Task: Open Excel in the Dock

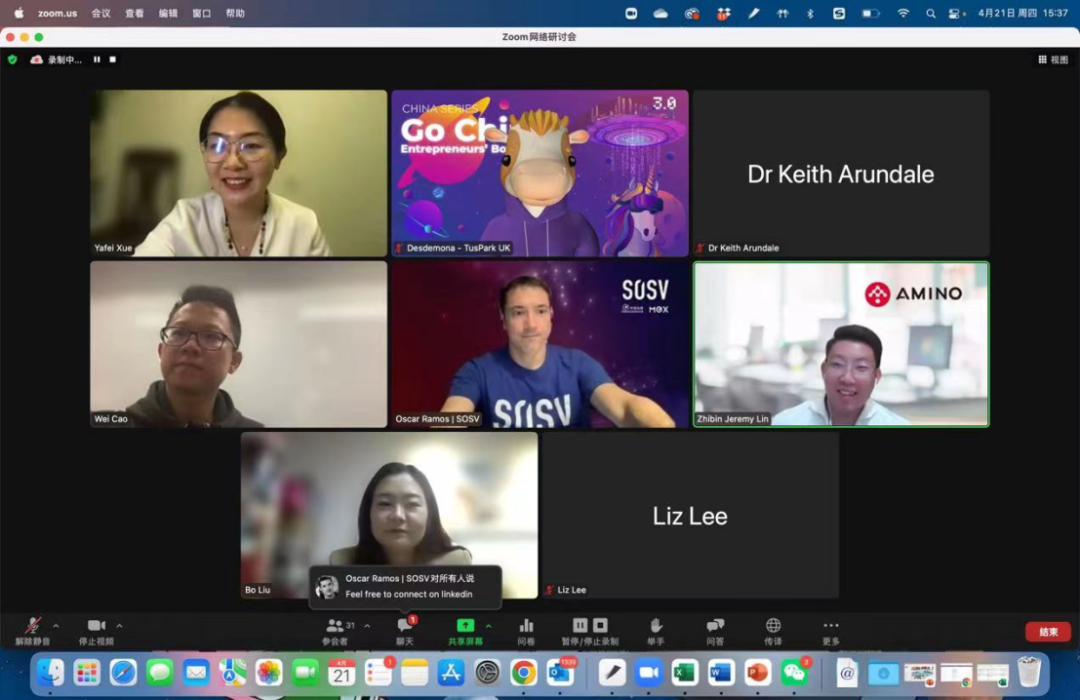Action: (x=685, y=672)
